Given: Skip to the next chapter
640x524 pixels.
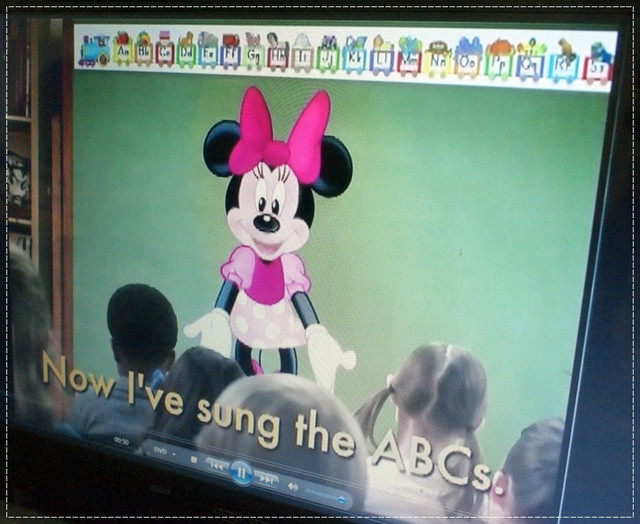Looking at the screenshot, I should tap(266, 479).
